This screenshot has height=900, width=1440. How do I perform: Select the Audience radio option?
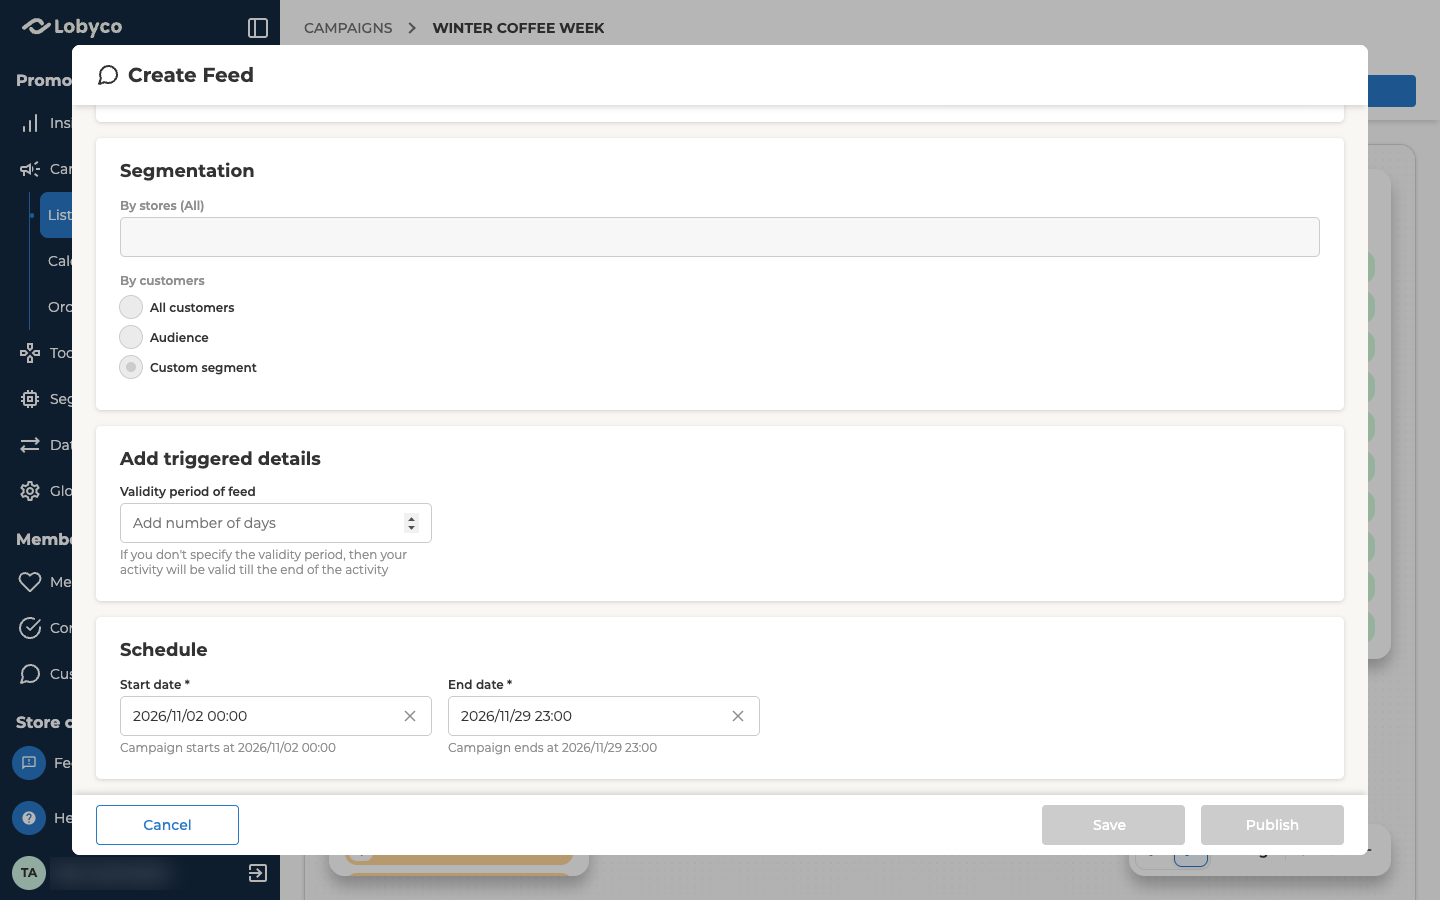(x=131, y=337)
